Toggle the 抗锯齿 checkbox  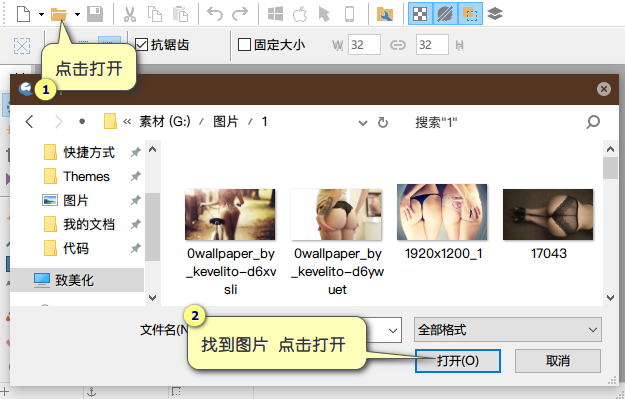click(141, 45)
